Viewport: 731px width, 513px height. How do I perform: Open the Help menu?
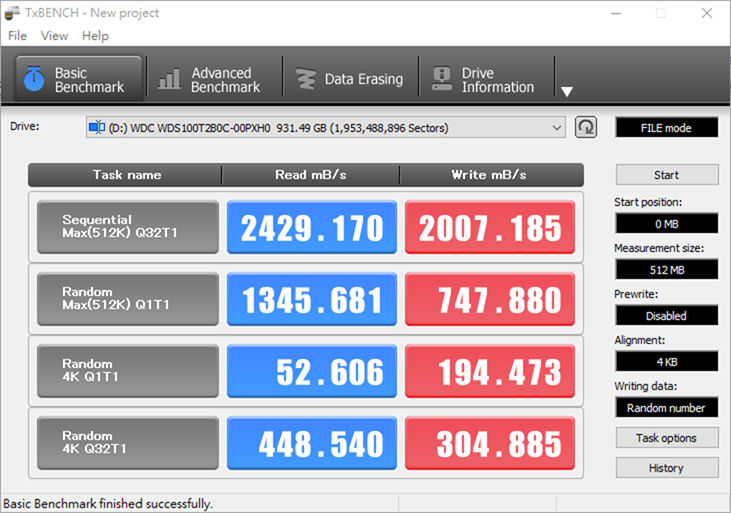95,36
